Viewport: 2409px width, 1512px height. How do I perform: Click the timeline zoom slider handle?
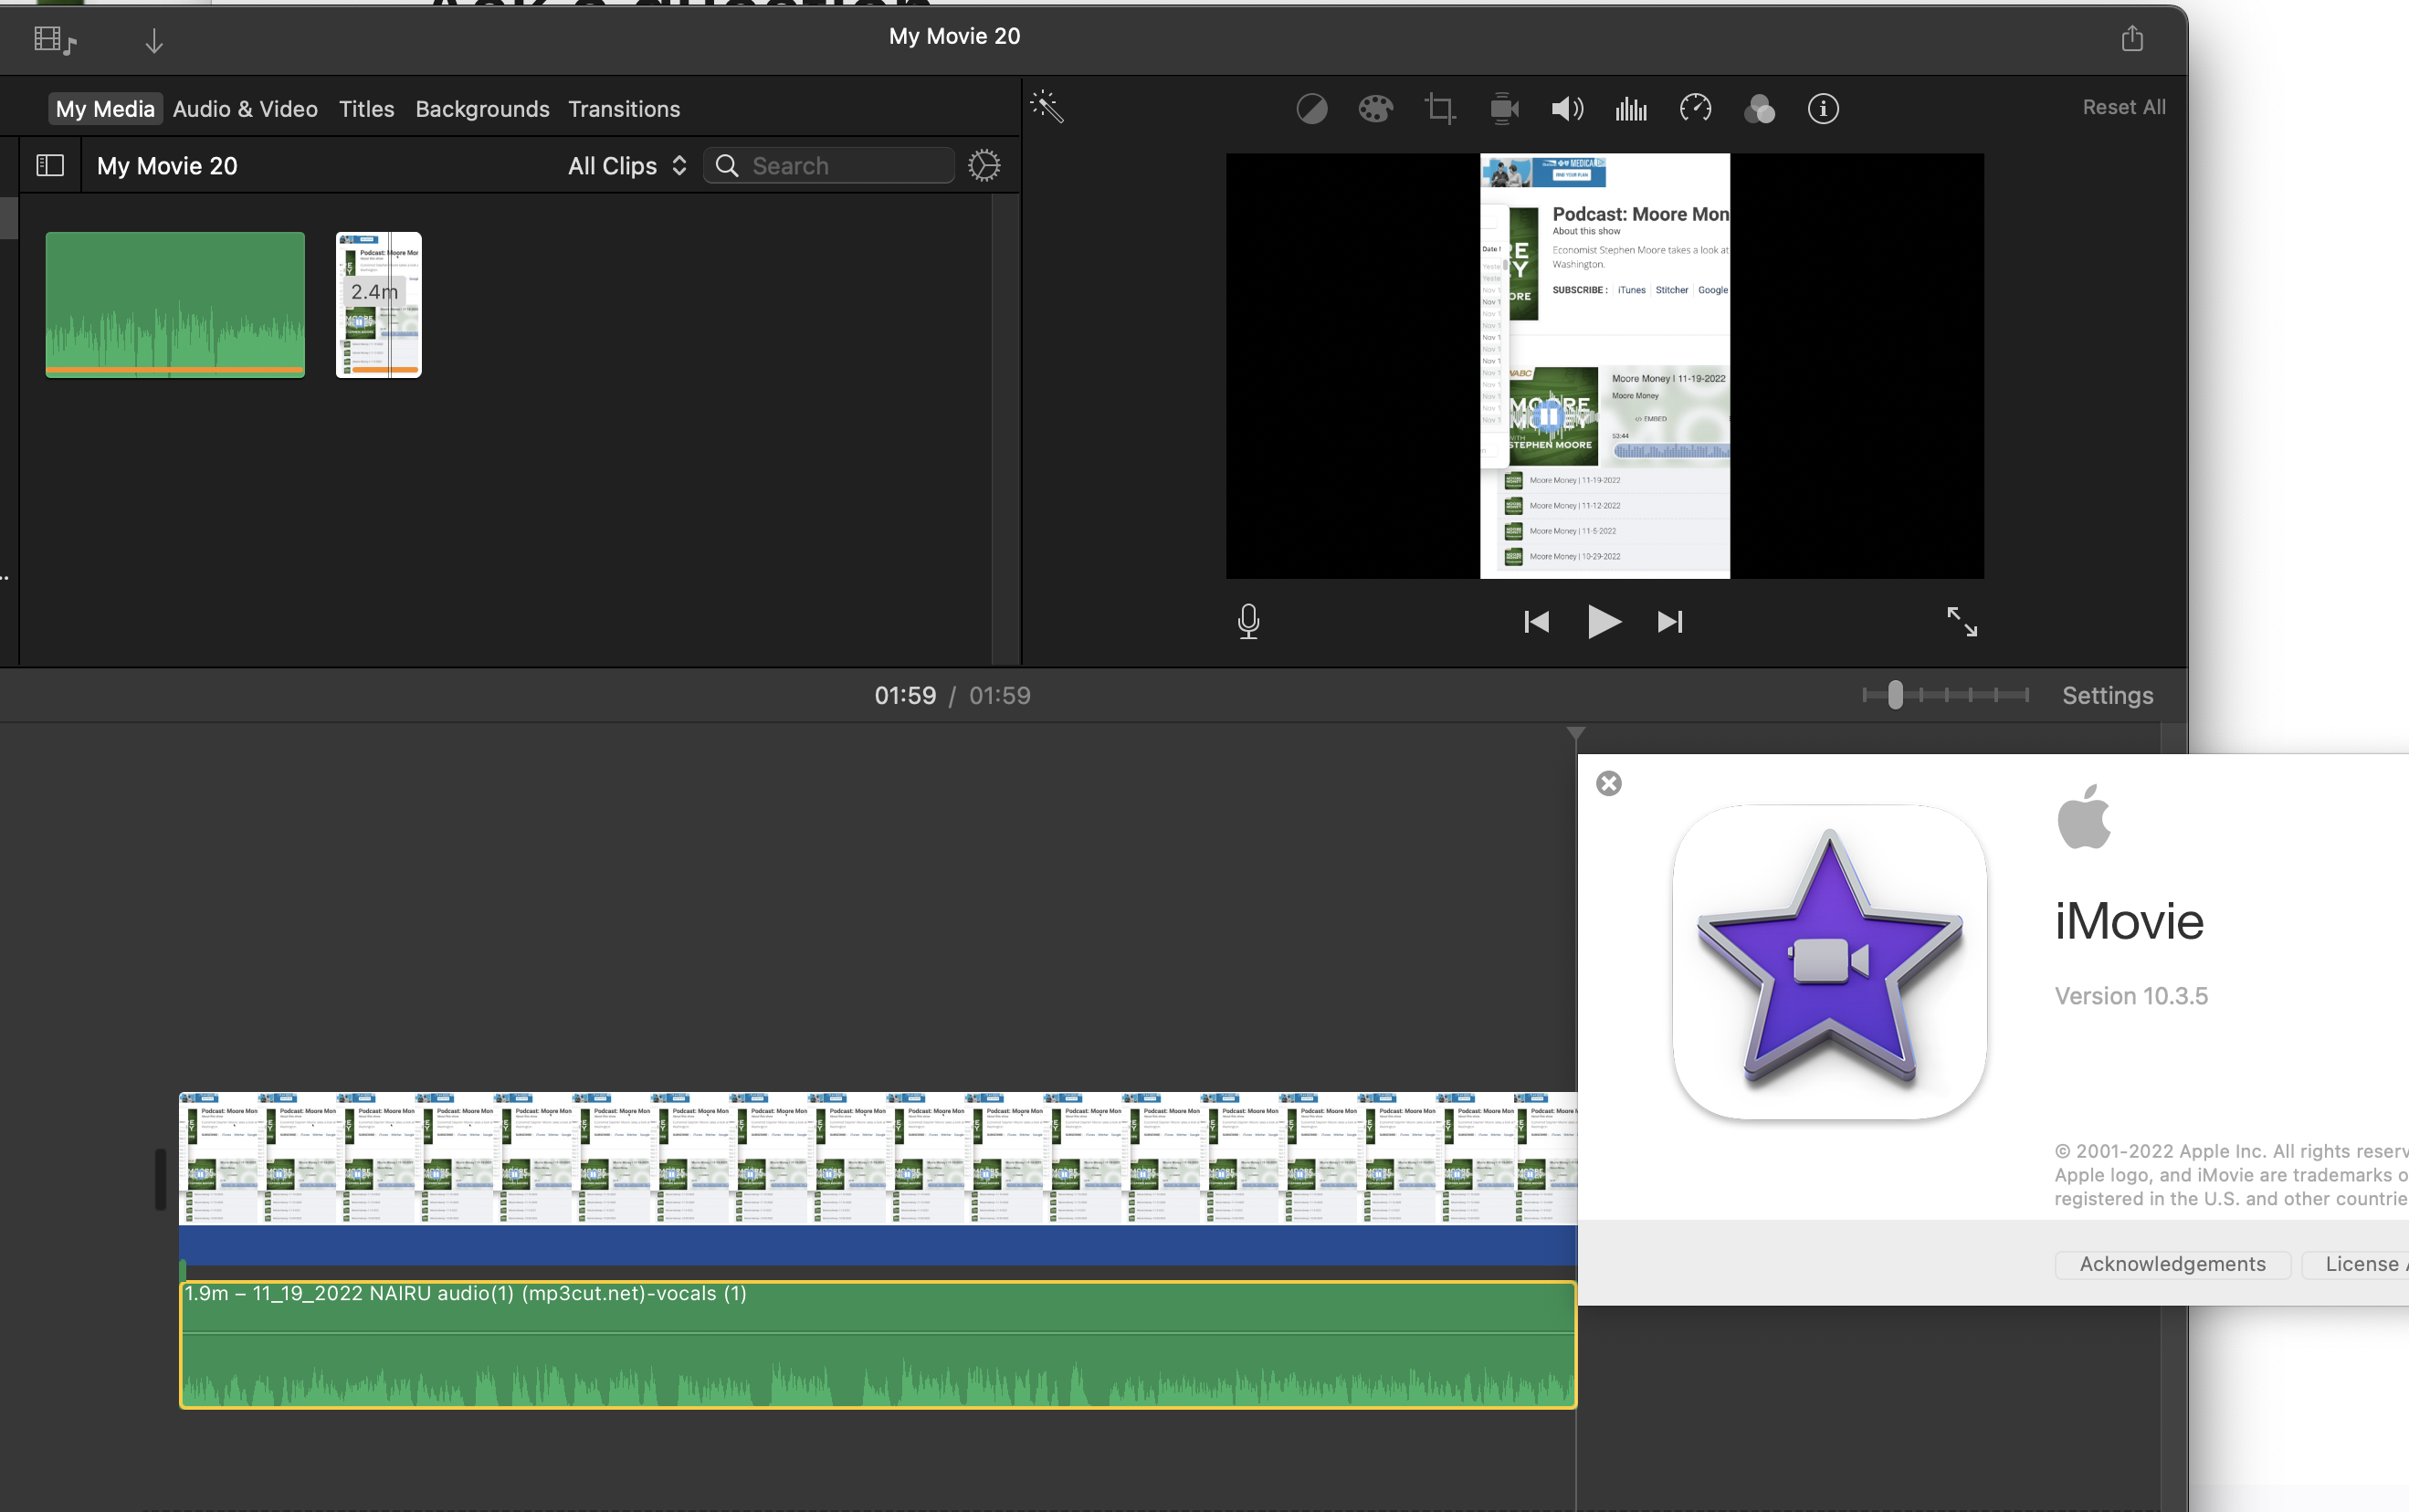coord(1895,694)
